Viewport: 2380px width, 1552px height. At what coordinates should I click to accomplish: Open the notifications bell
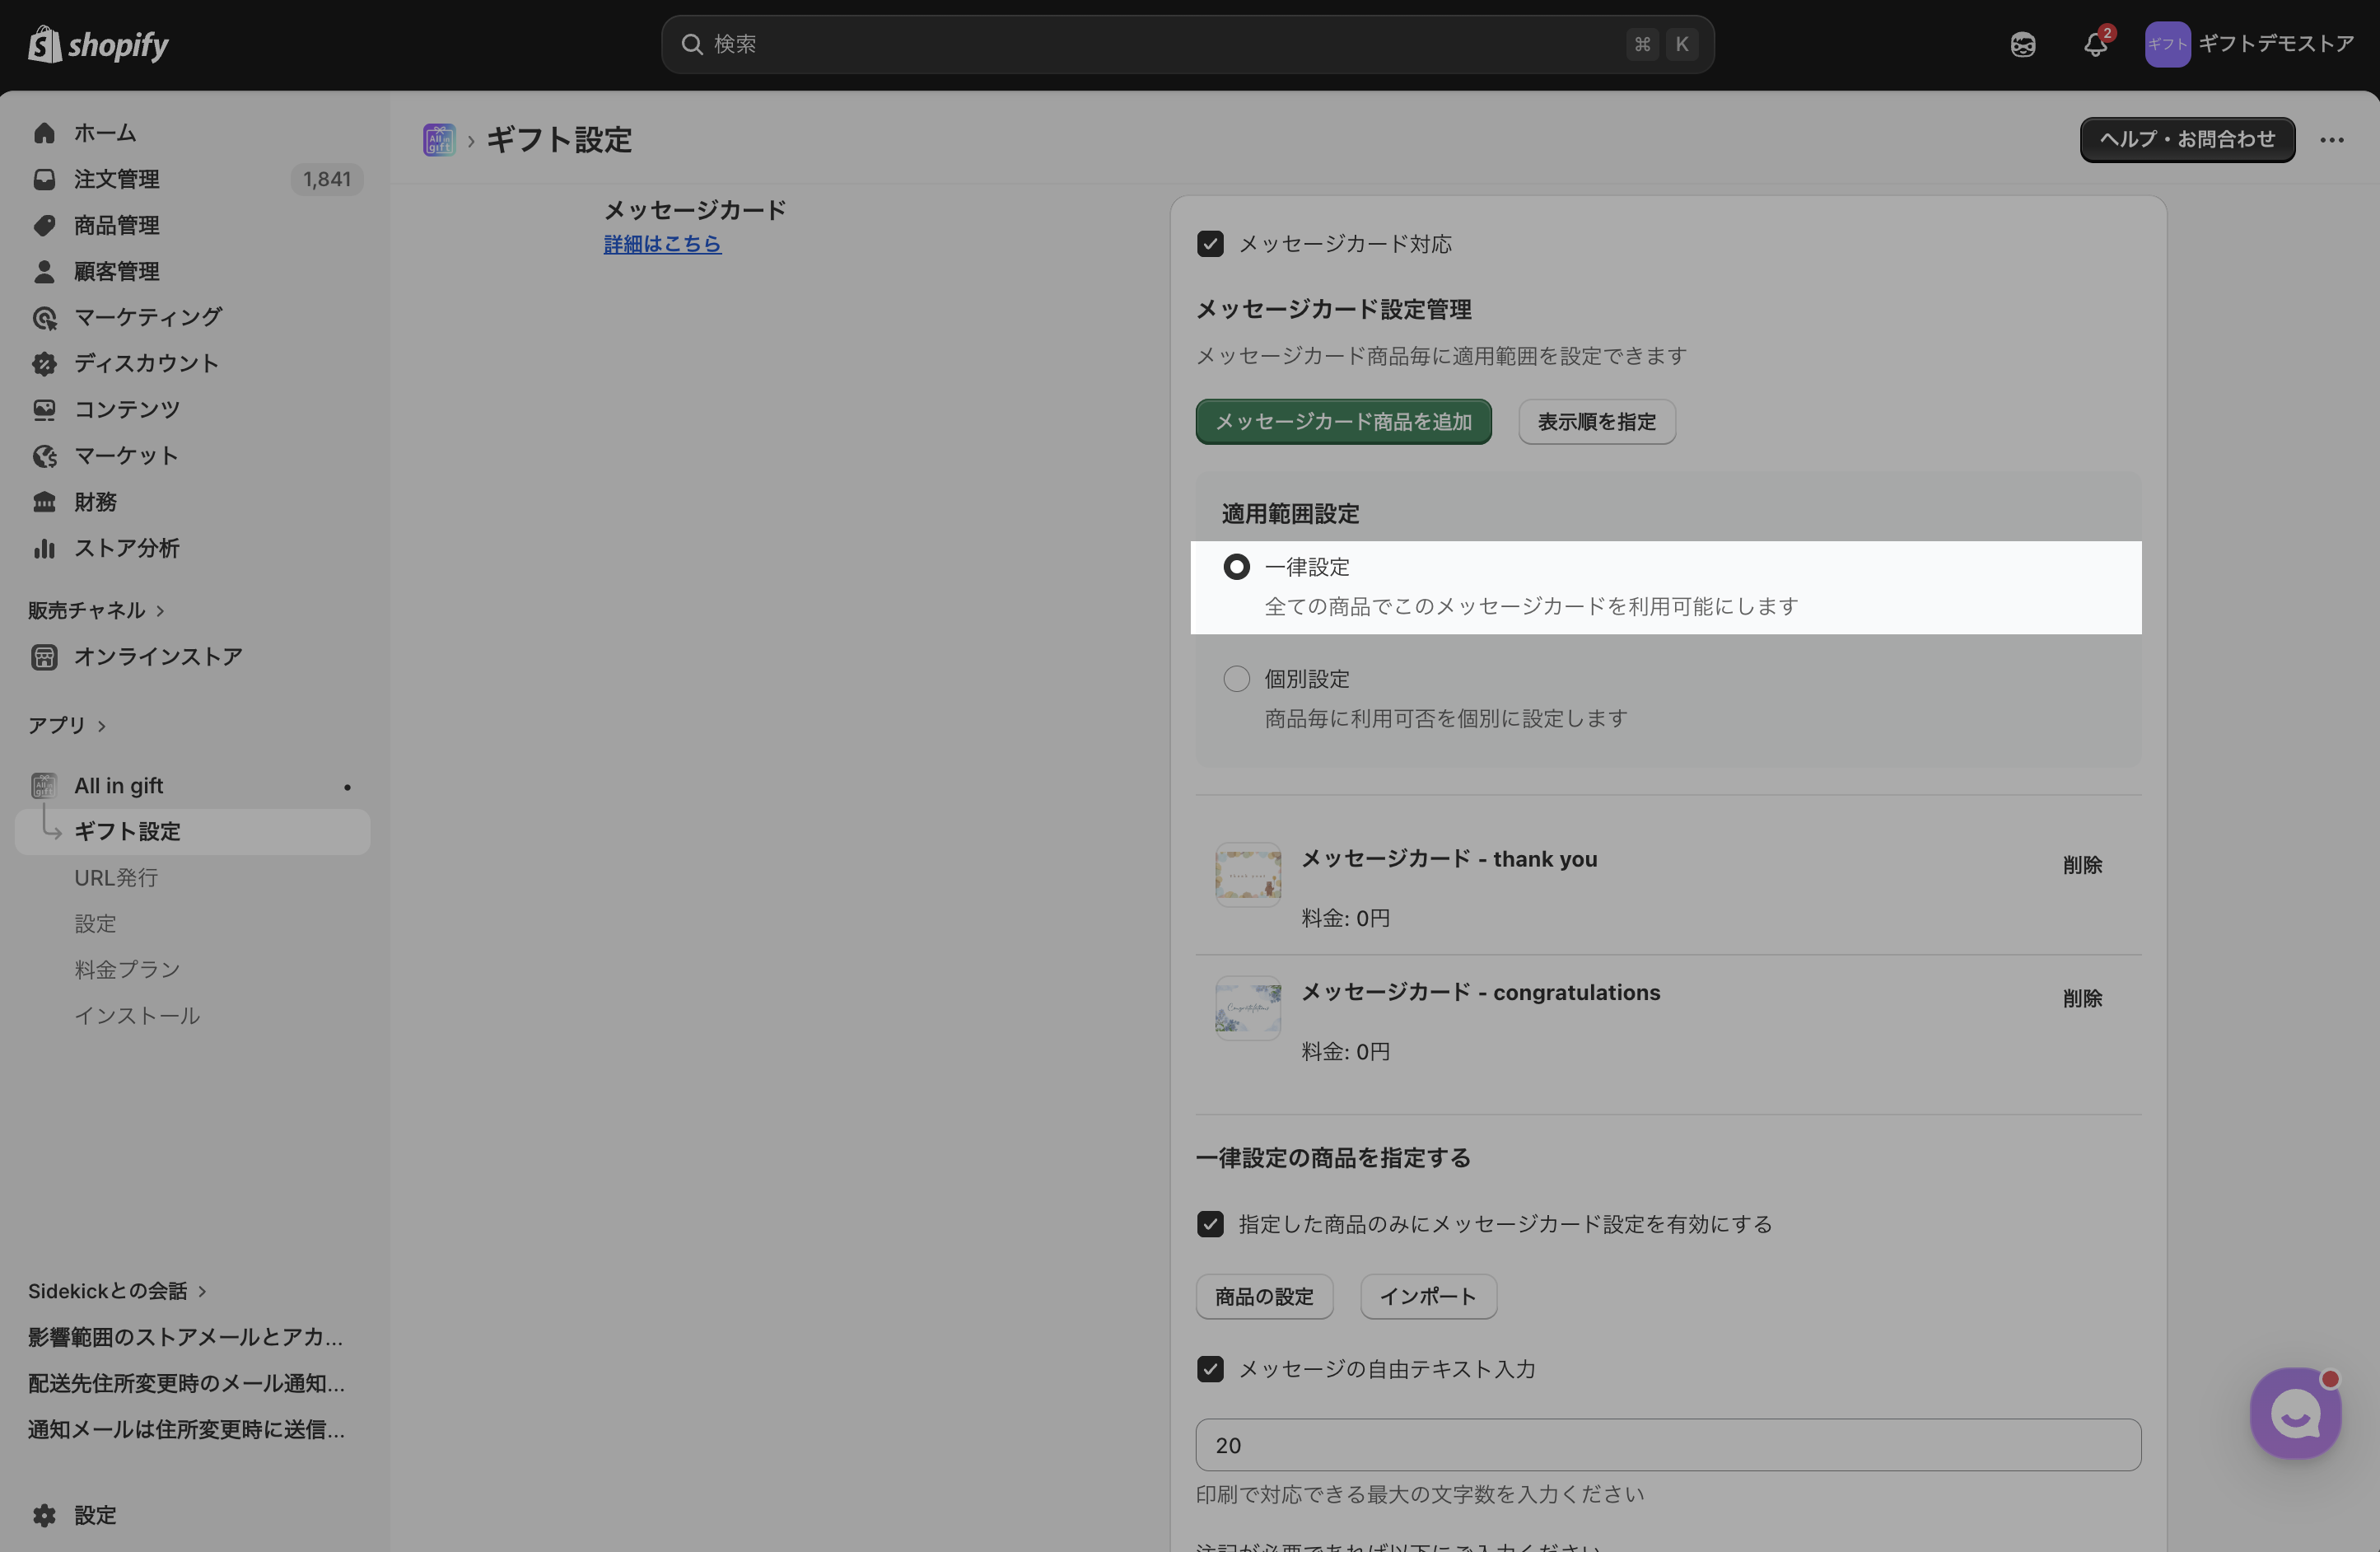coord(2095,44)
